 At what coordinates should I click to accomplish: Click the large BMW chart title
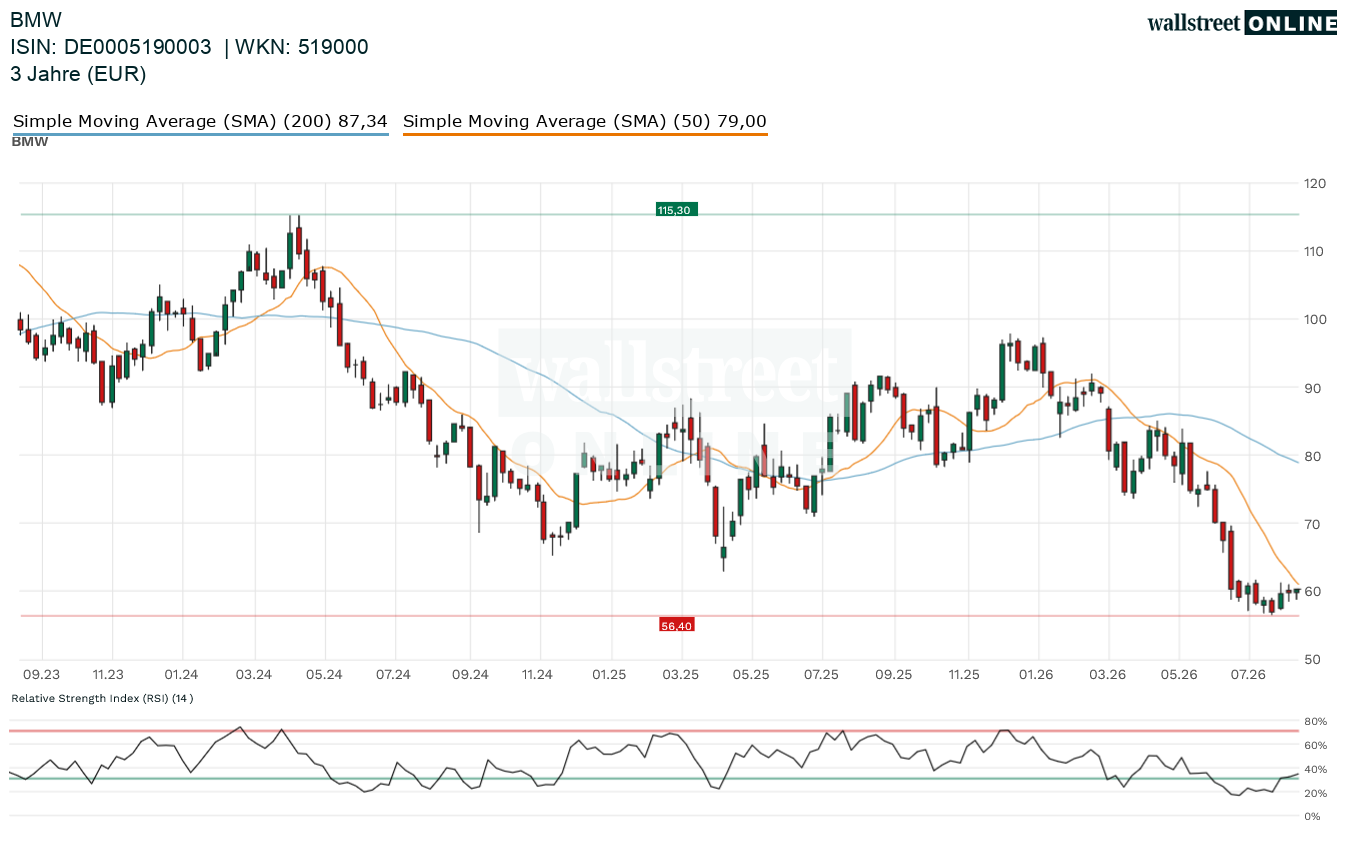[34, 20]
